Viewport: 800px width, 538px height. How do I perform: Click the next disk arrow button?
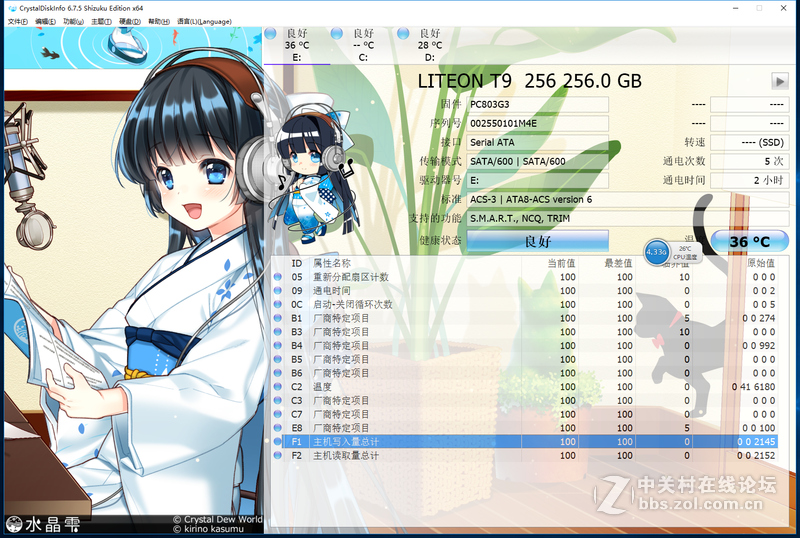point(780,81)
